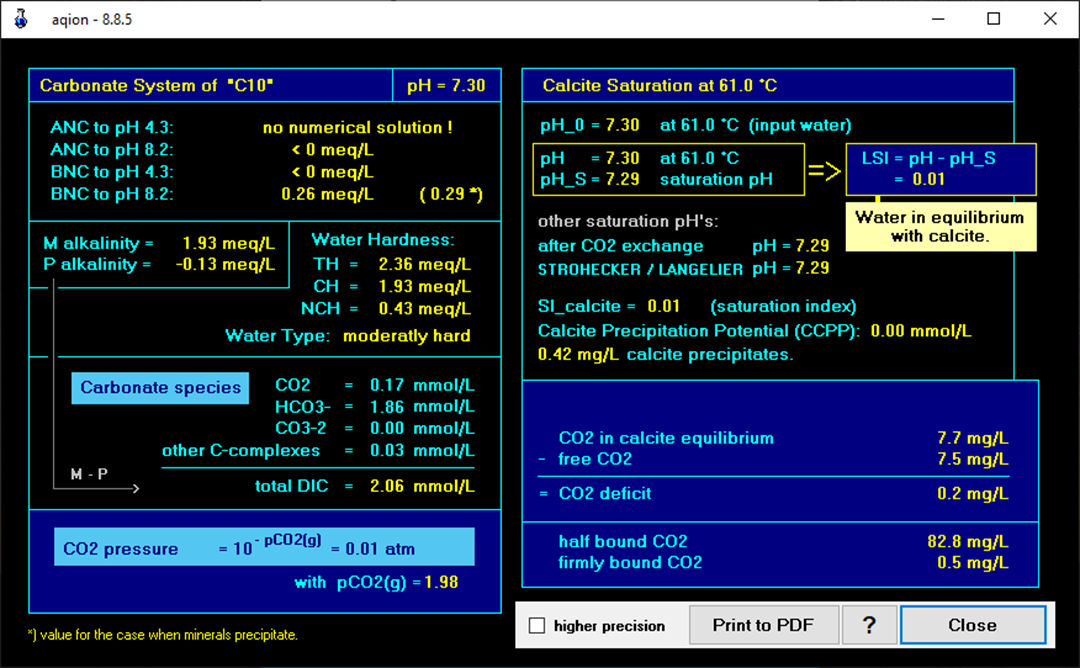Click 'M alkalinity =' label

tap(98, 243)
